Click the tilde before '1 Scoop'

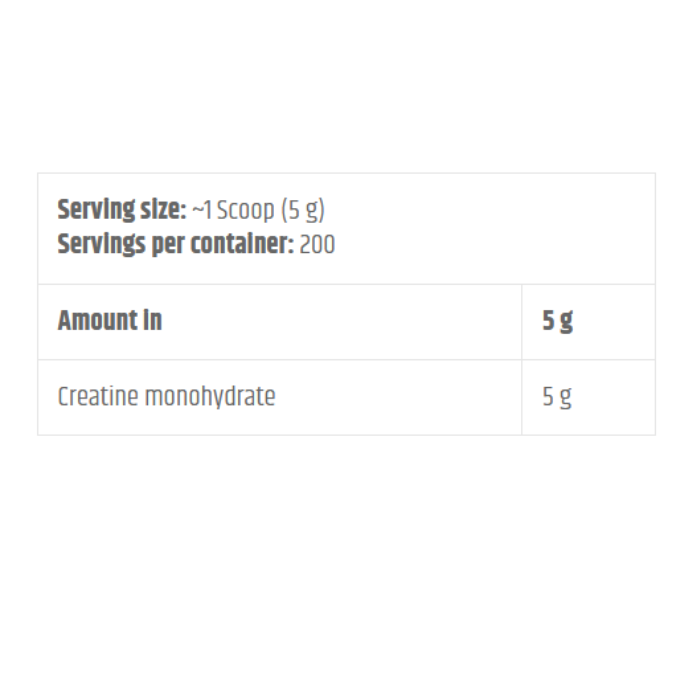coord(197,209)
